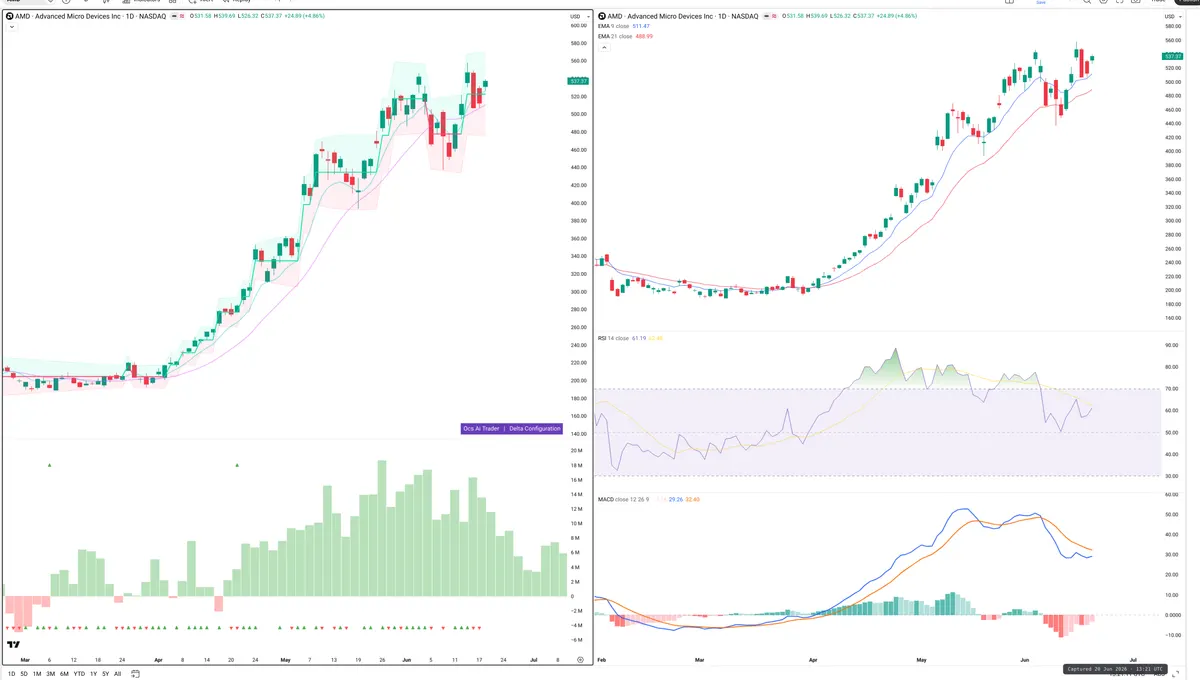1200x680 pixels.
Task: Open chart settings gear at left chart bottom-right
Action: (x=580, y=660)
